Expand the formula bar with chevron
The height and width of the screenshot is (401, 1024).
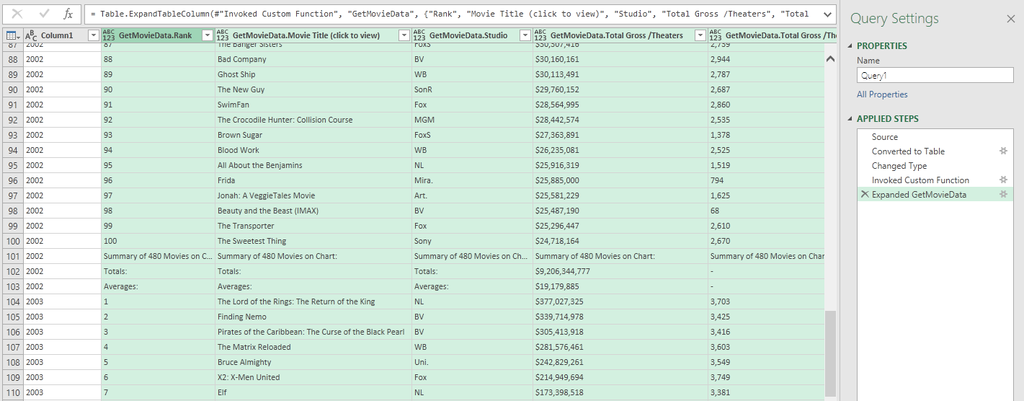[828, 14]
